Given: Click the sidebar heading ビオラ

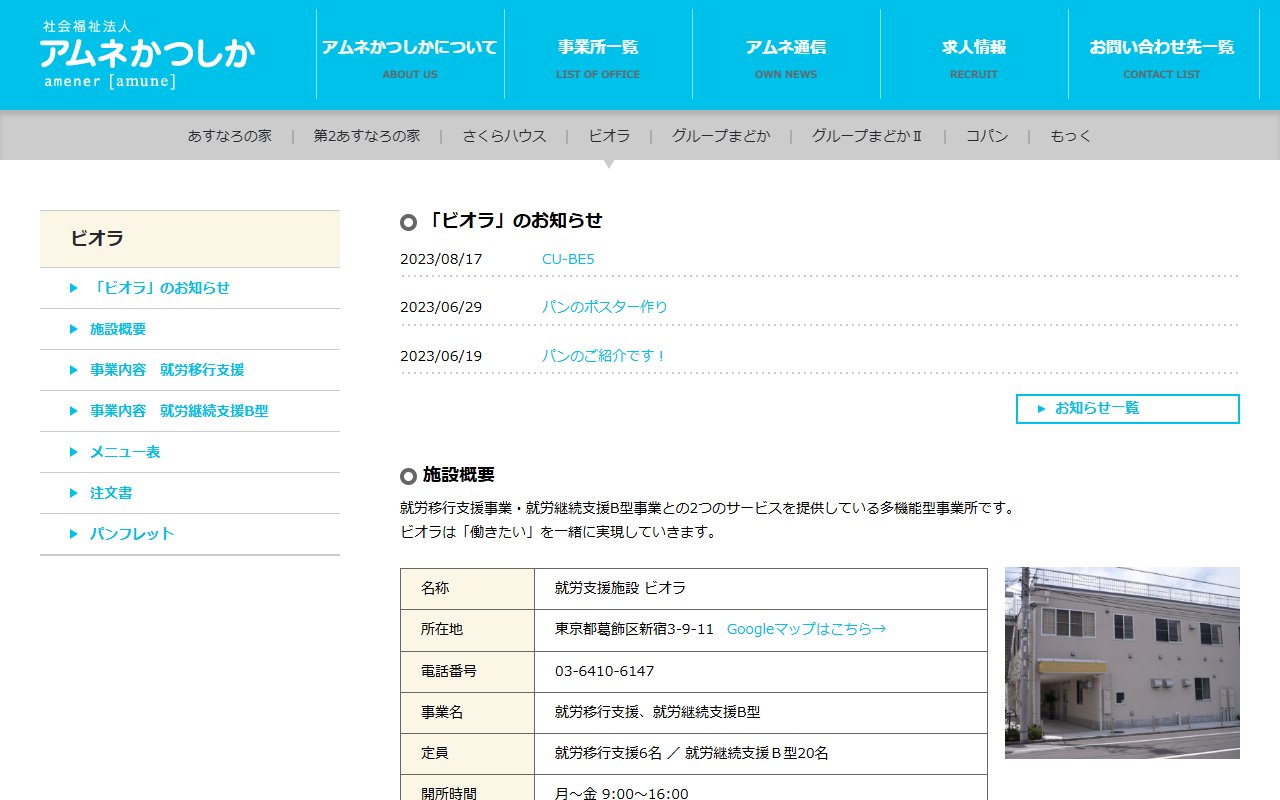Looking at the screenshot, I should click(x=190, y=239).
